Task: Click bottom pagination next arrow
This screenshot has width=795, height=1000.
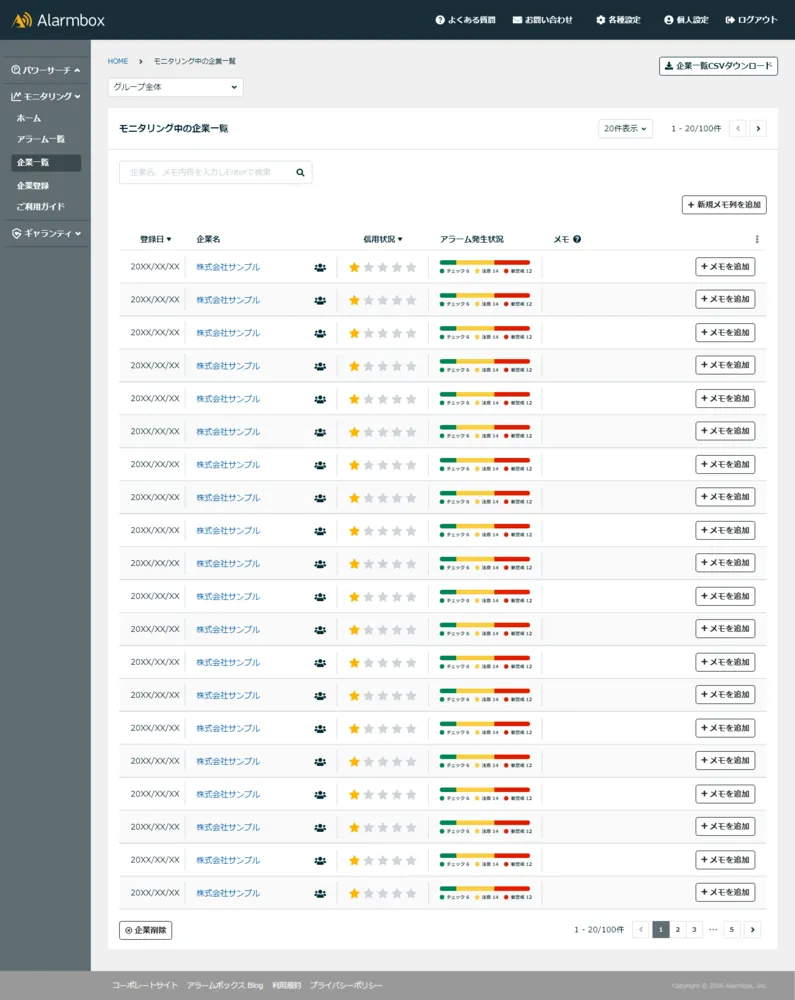Action: point(752,929)
